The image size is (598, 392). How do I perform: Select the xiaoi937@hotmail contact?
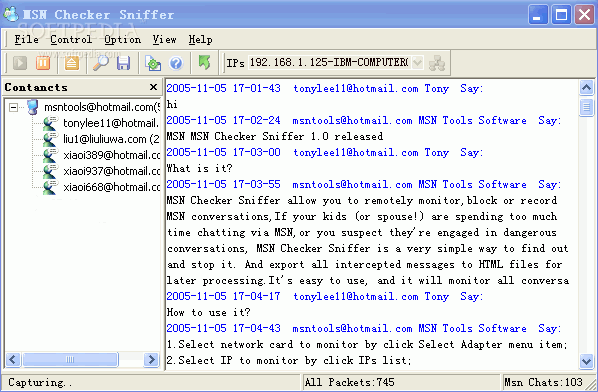[111, 171]
